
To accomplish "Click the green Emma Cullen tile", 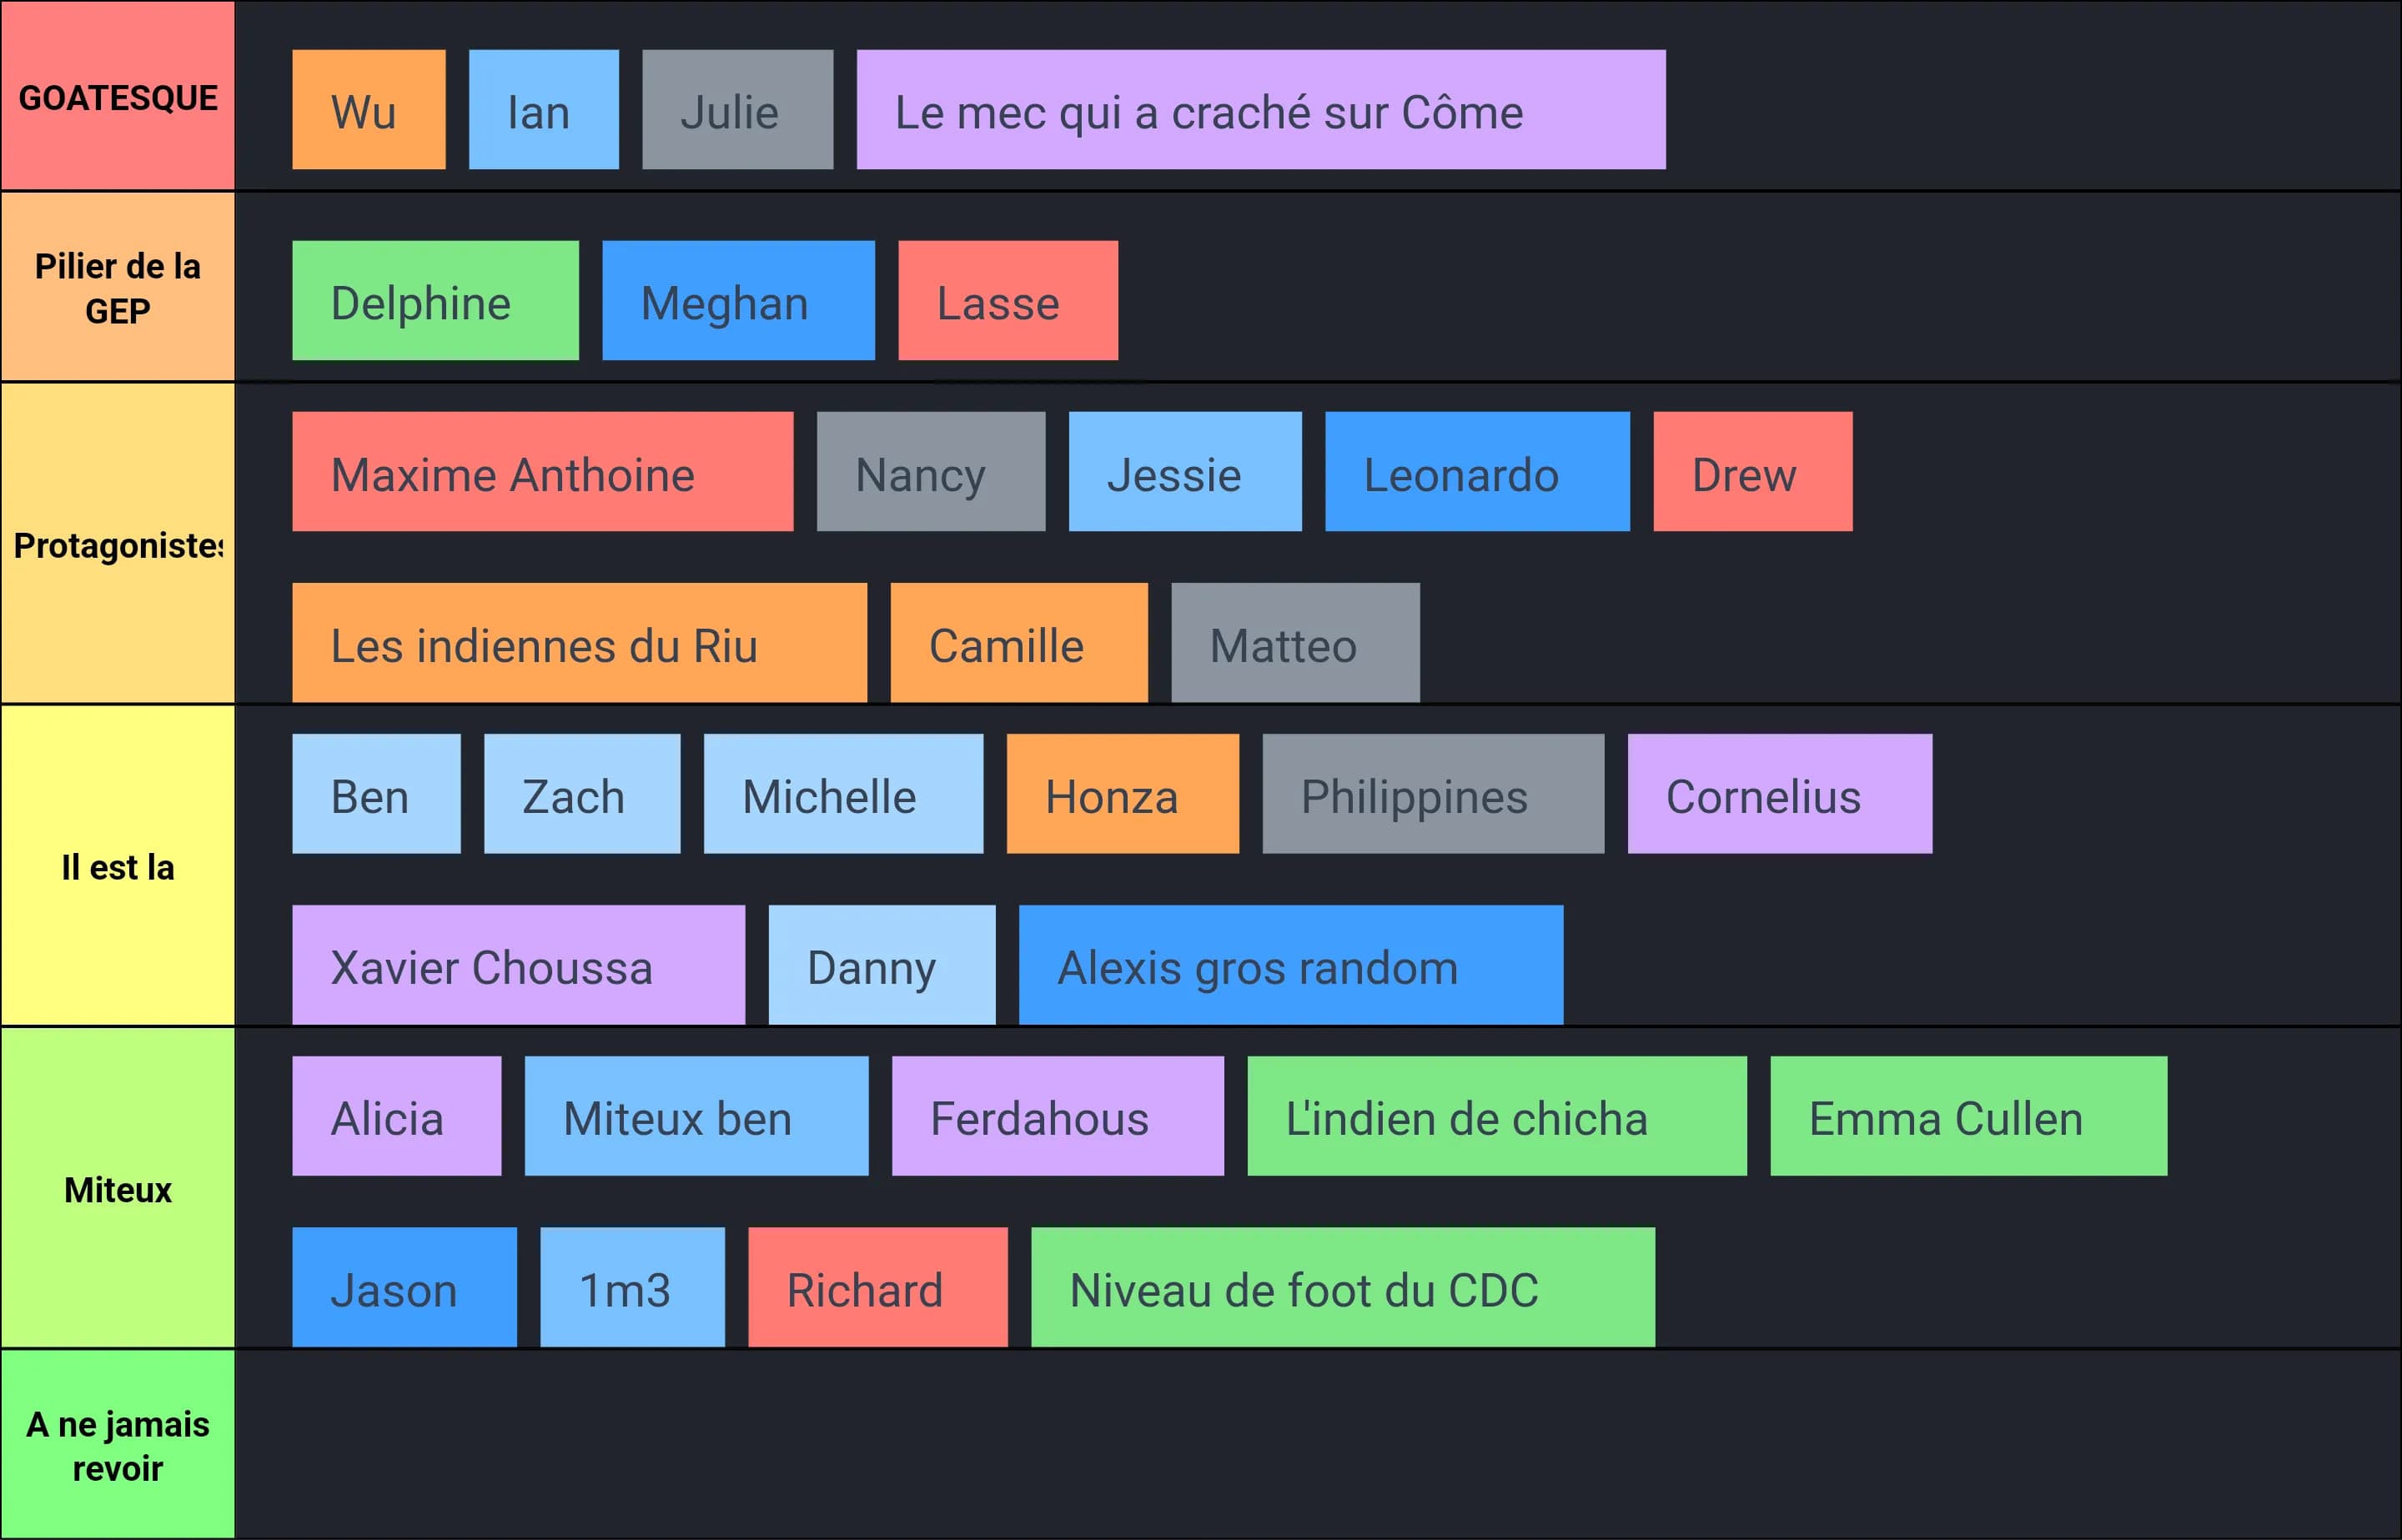I will coord(1969,1116).
